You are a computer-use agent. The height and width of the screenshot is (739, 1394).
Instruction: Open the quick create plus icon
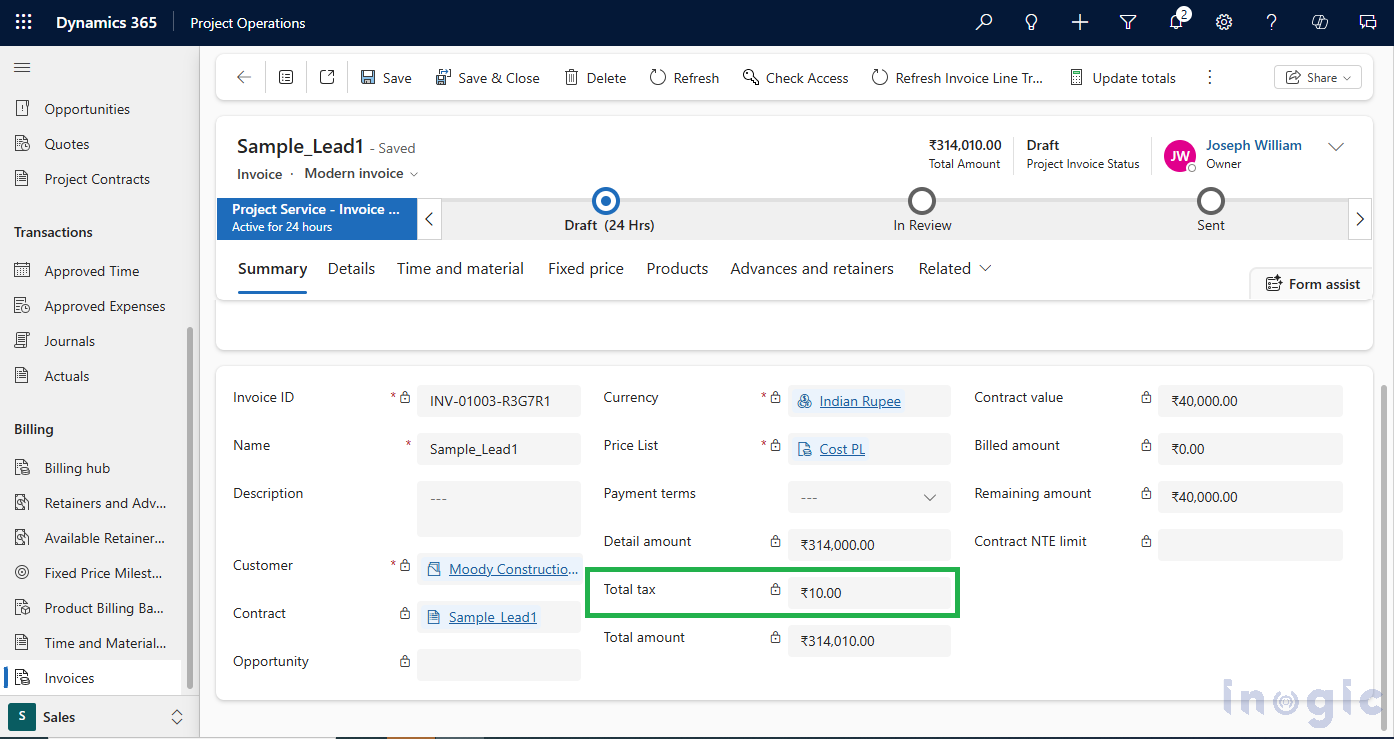click(1079, 22)
